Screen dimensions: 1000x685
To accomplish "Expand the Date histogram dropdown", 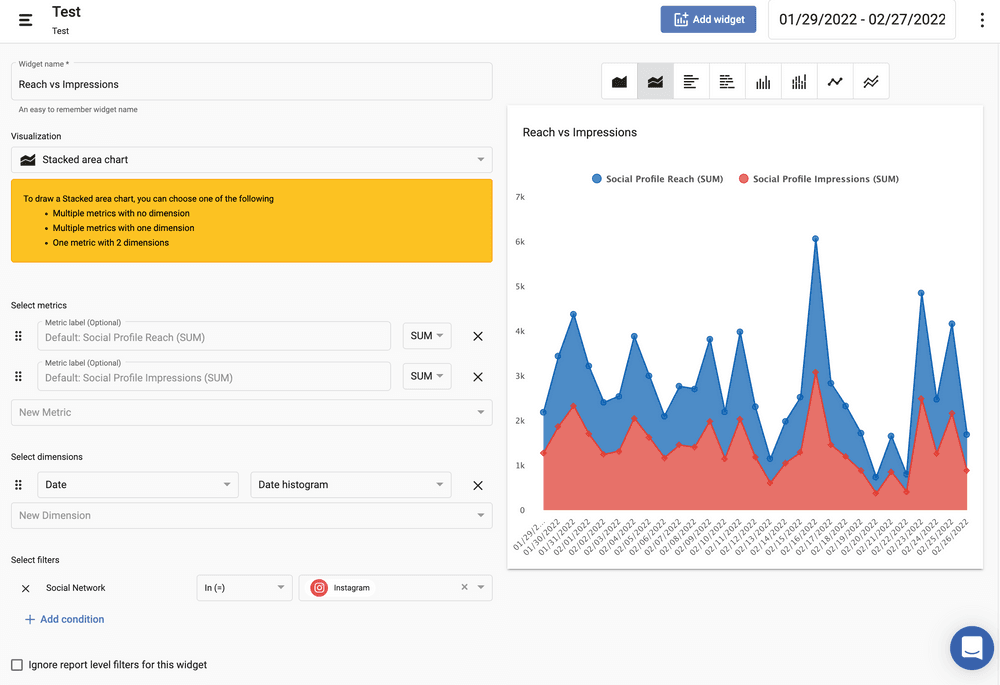I will coord(350,485).
